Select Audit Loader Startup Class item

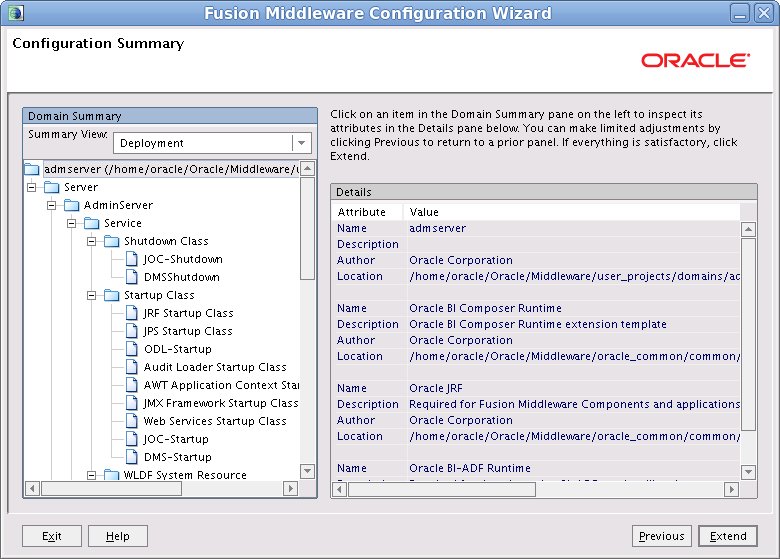coord(214,367)
